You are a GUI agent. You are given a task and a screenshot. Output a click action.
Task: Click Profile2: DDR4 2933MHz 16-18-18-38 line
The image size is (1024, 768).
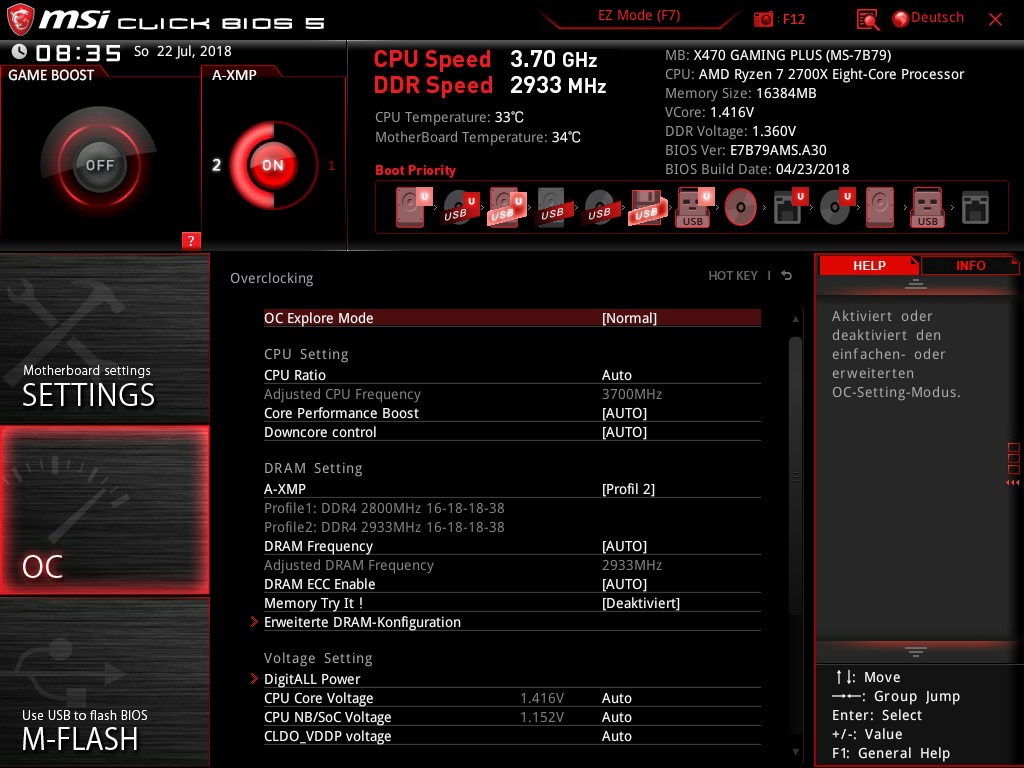384,527
